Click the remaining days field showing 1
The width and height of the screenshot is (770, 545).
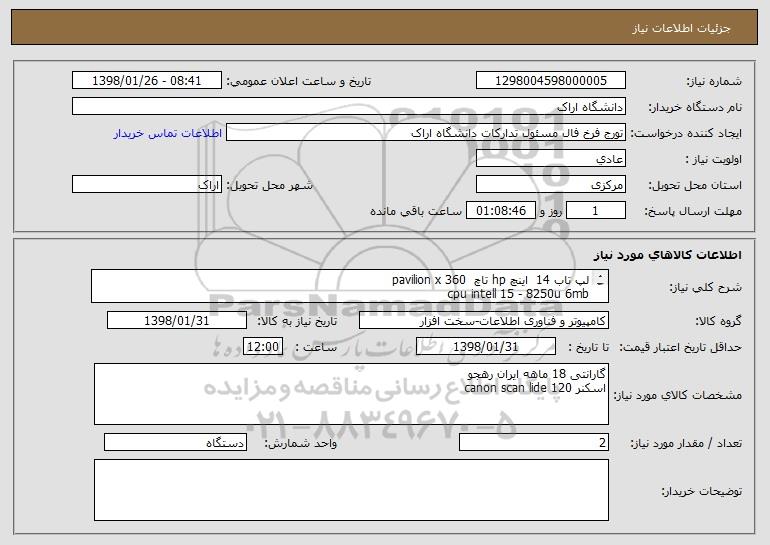(596, 211)
